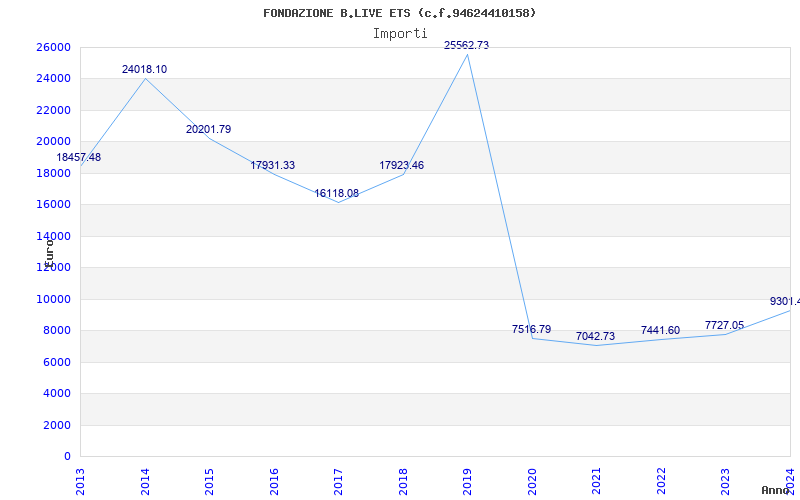Click the 24000 y-axis tick label
This screenshot has width=800, height=500.
coord(53,79)
